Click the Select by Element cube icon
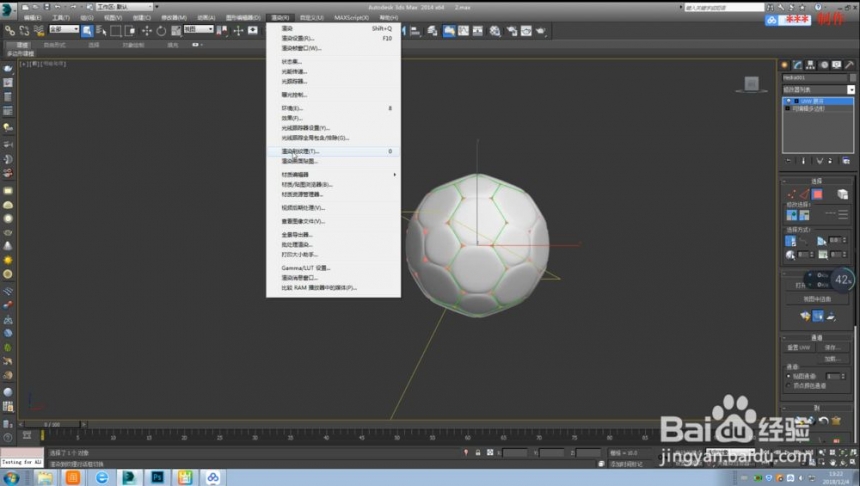The width and height of the screenshot is (860, 486). tap(842, 194)
